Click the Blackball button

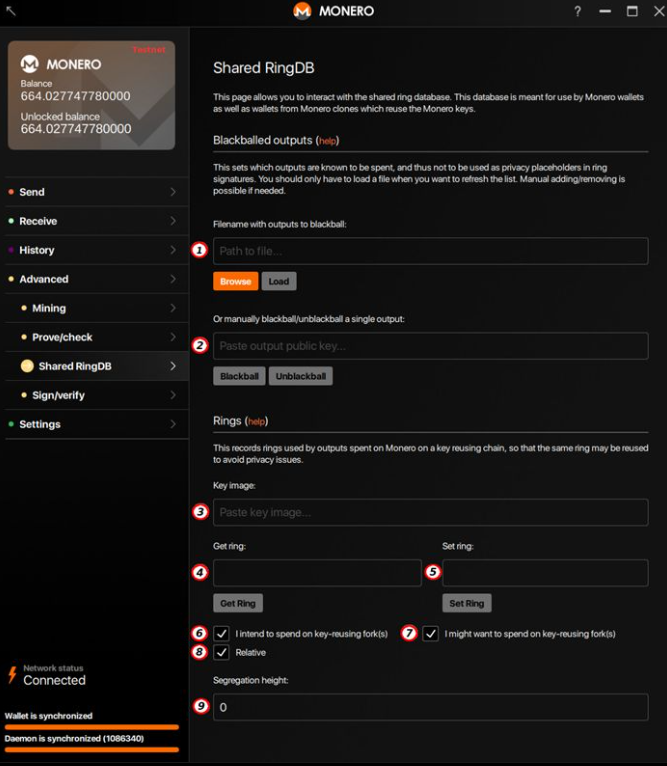pyautogui.click(x=239, y=377)
